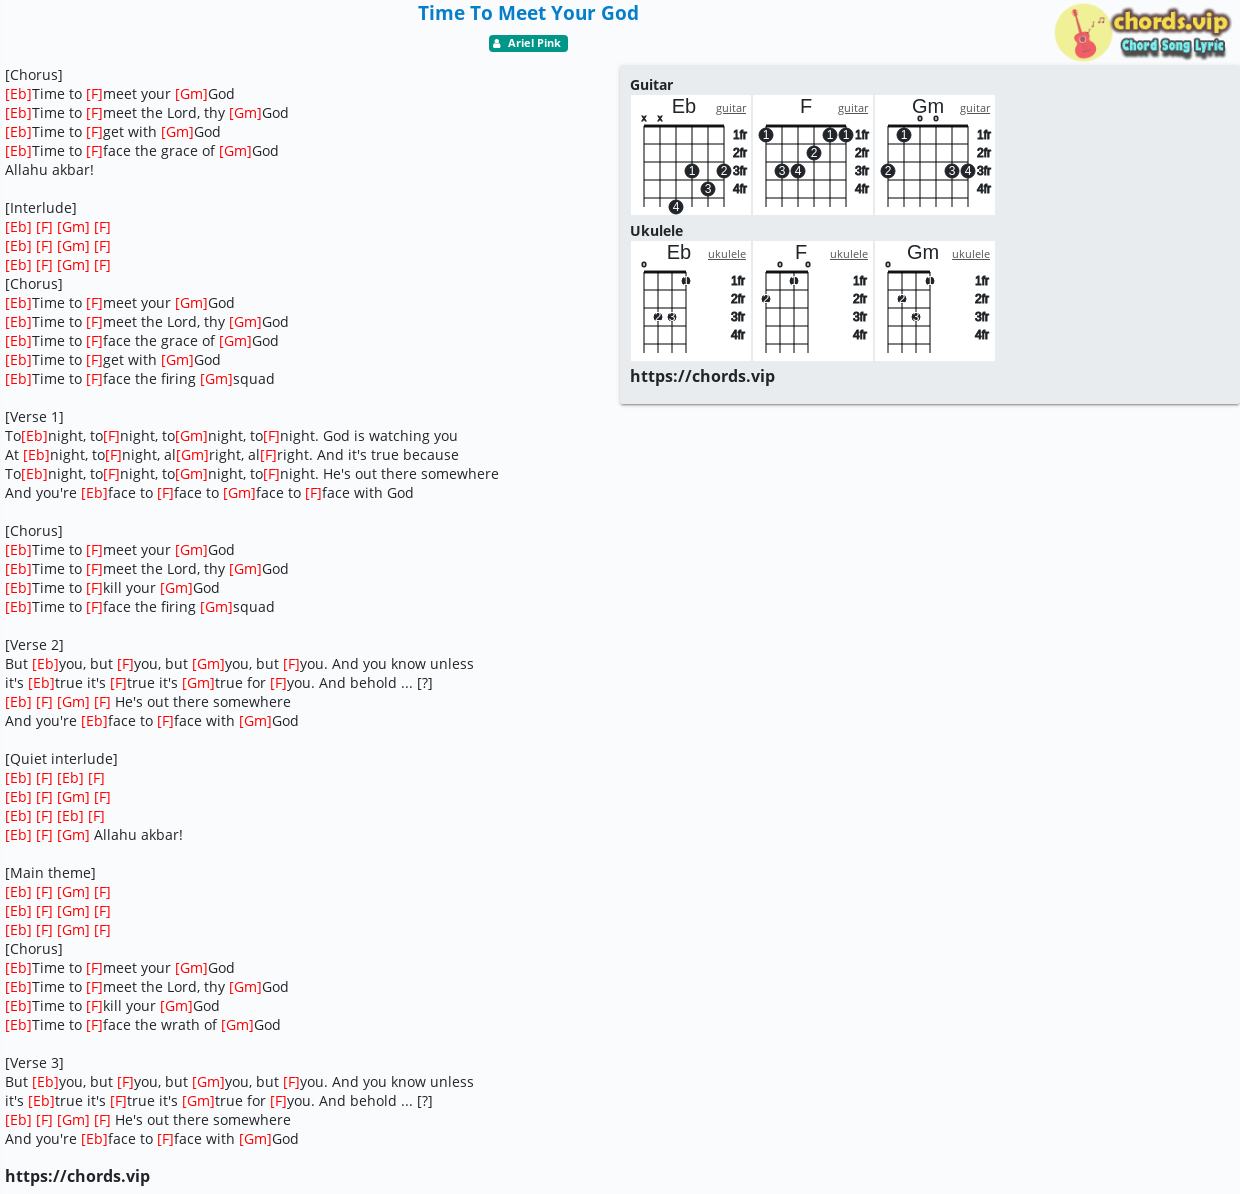Open the Gm ukulele chord diagram
The height and width of the screenshot is (1194, 1240).
[935, 301]
